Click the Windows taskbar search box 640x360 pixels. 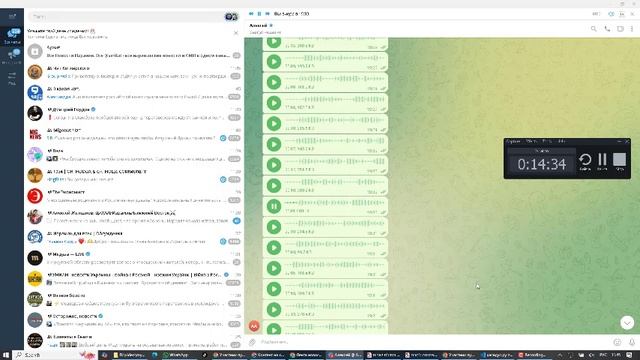tap(55, 355)
